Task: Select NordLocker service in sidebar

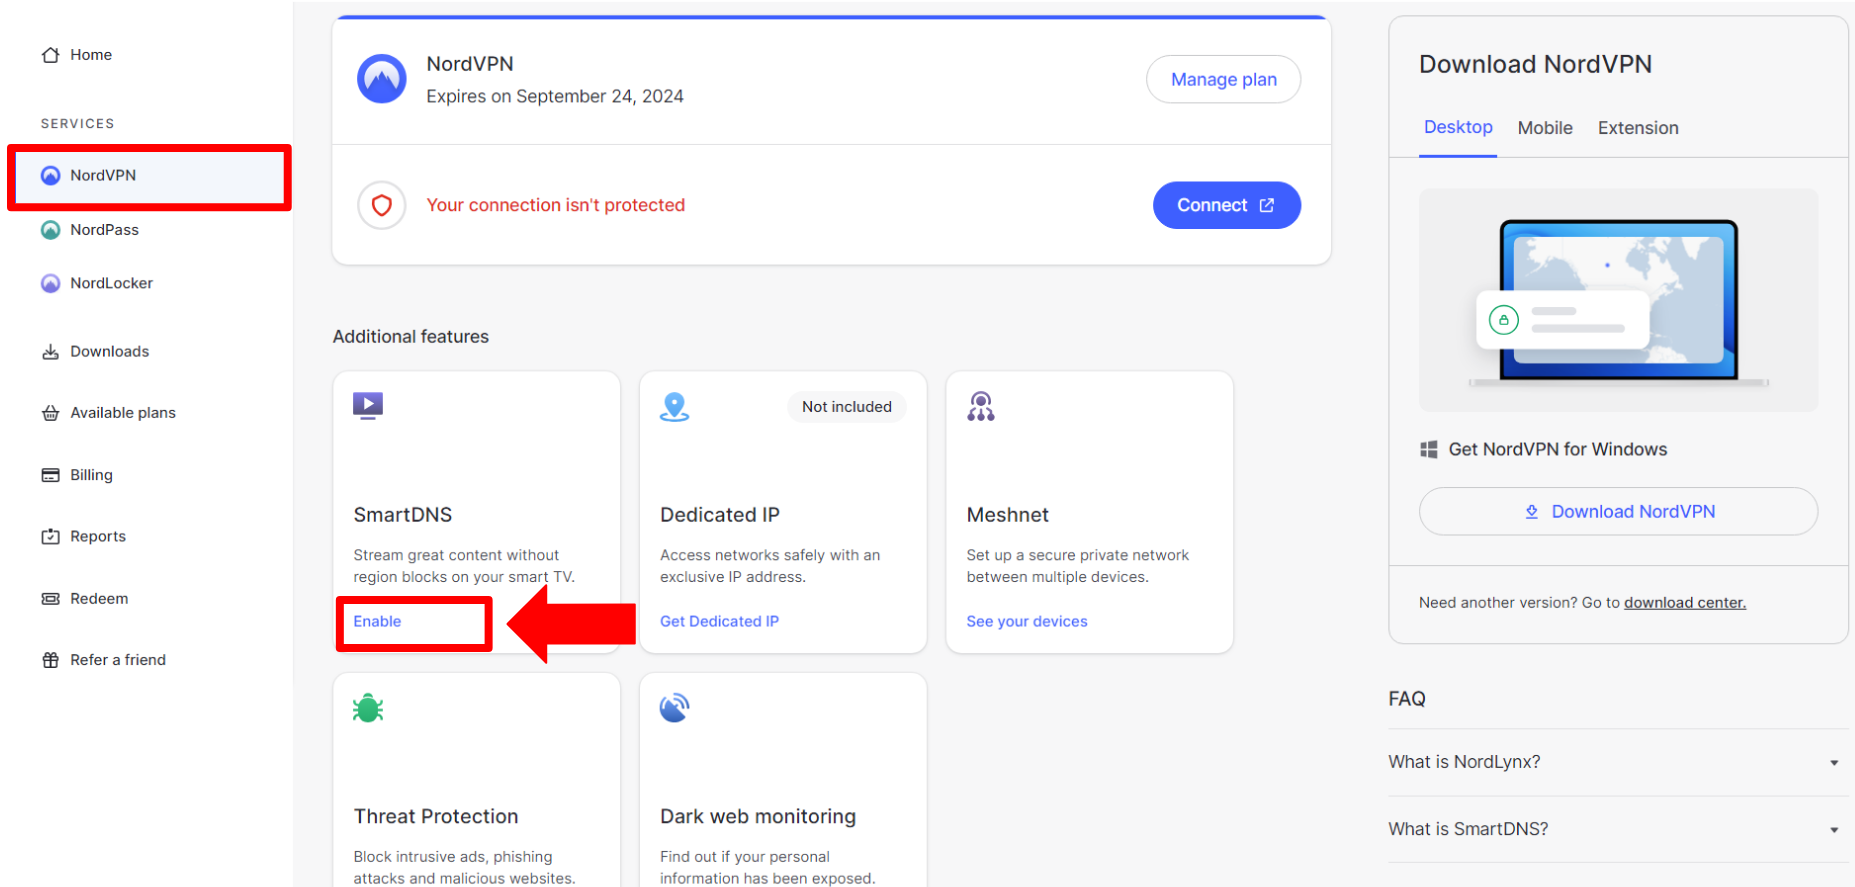Action: [111, 283]
